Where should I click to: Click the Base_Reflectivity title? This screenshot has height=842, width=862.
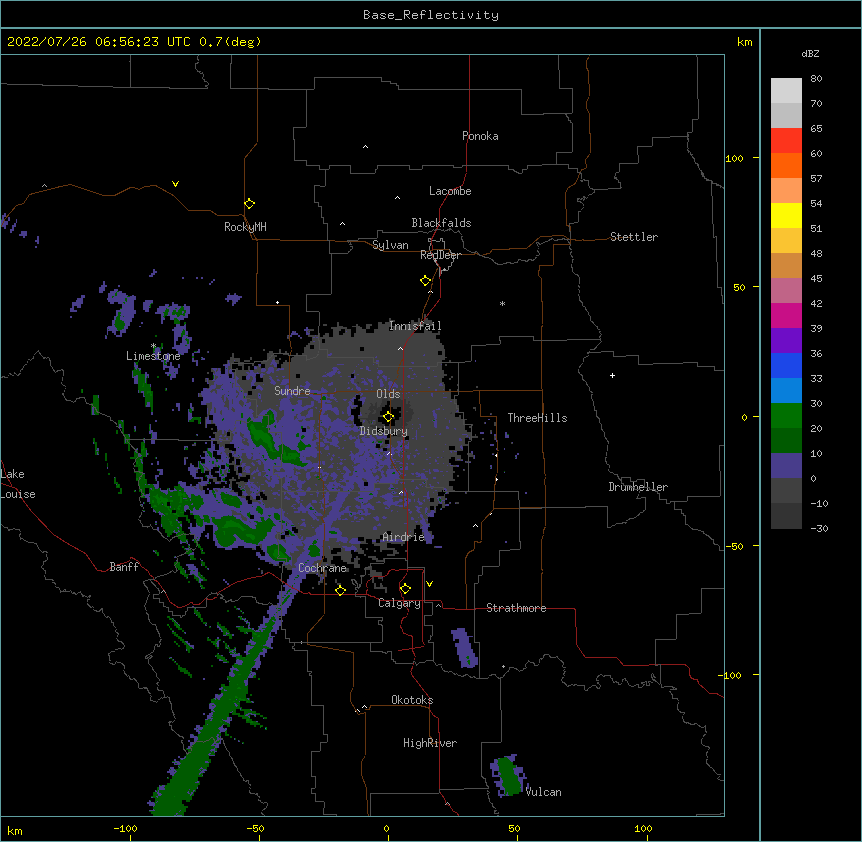click(x=431, y=15)
